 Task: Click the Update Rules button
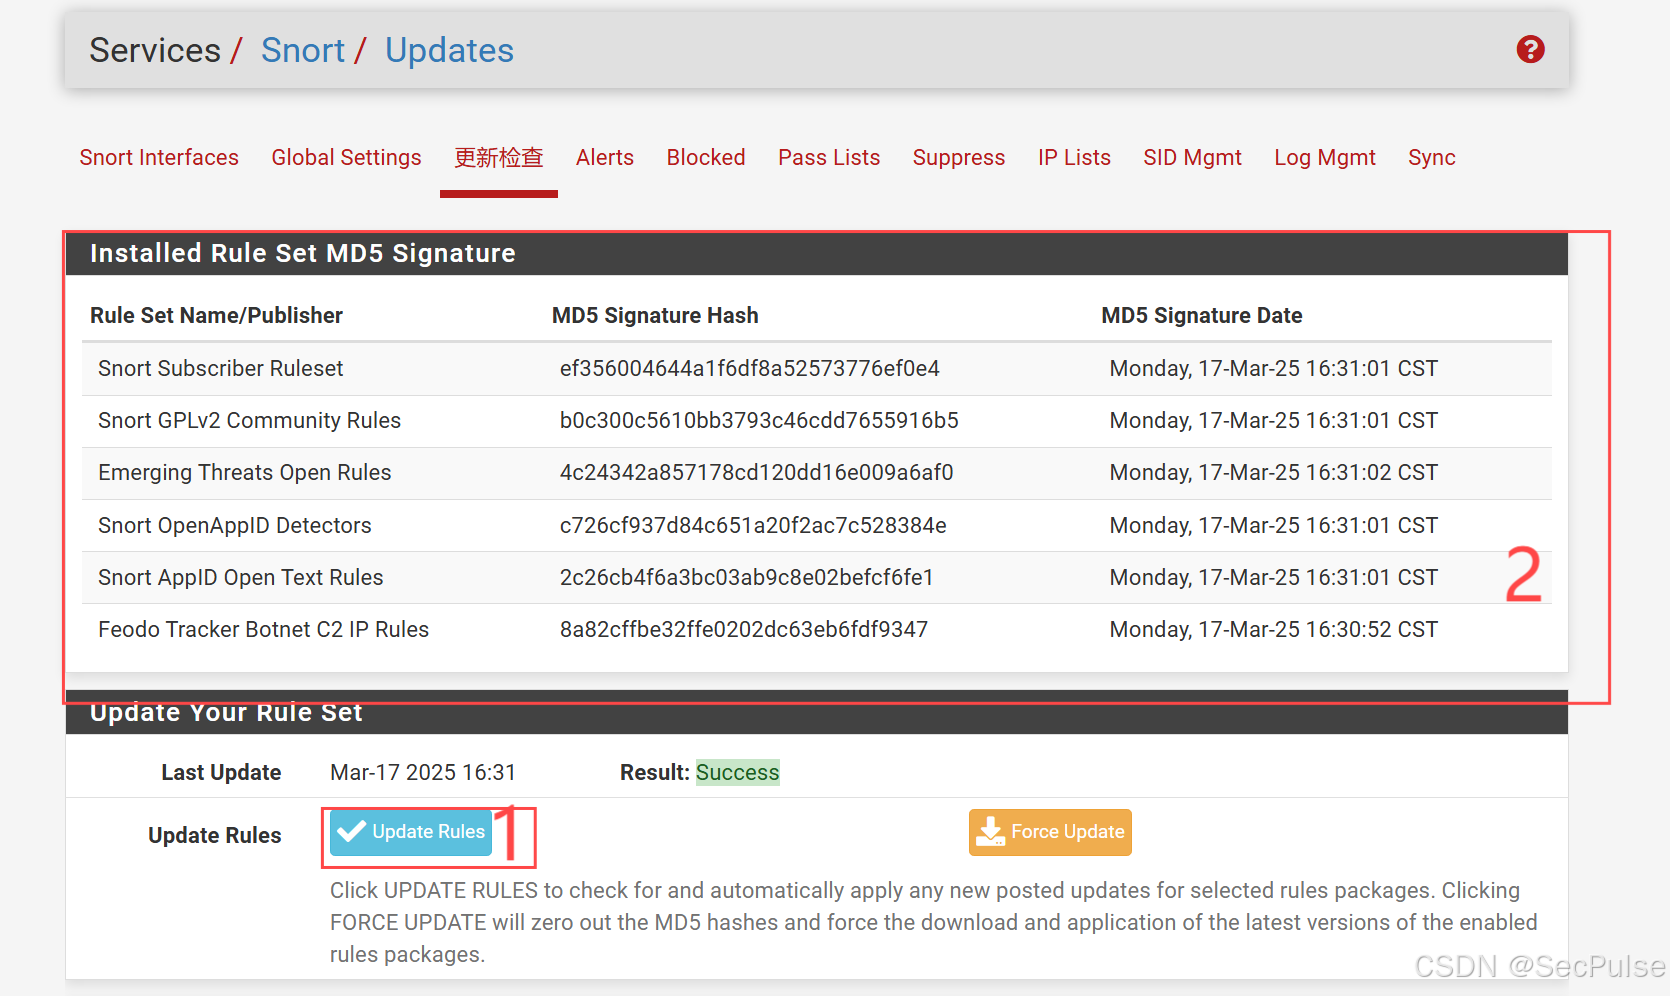click(411, 832)
